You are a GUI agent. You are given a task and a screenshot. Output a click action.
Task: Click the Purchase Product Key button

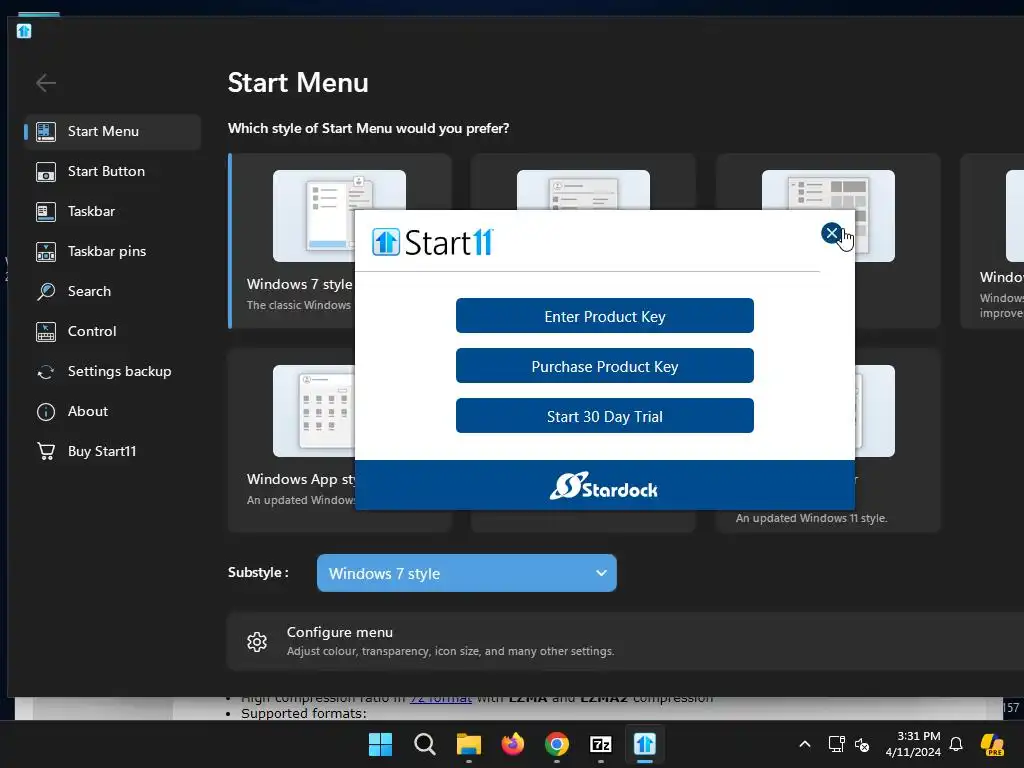click(x=605, y=366)
